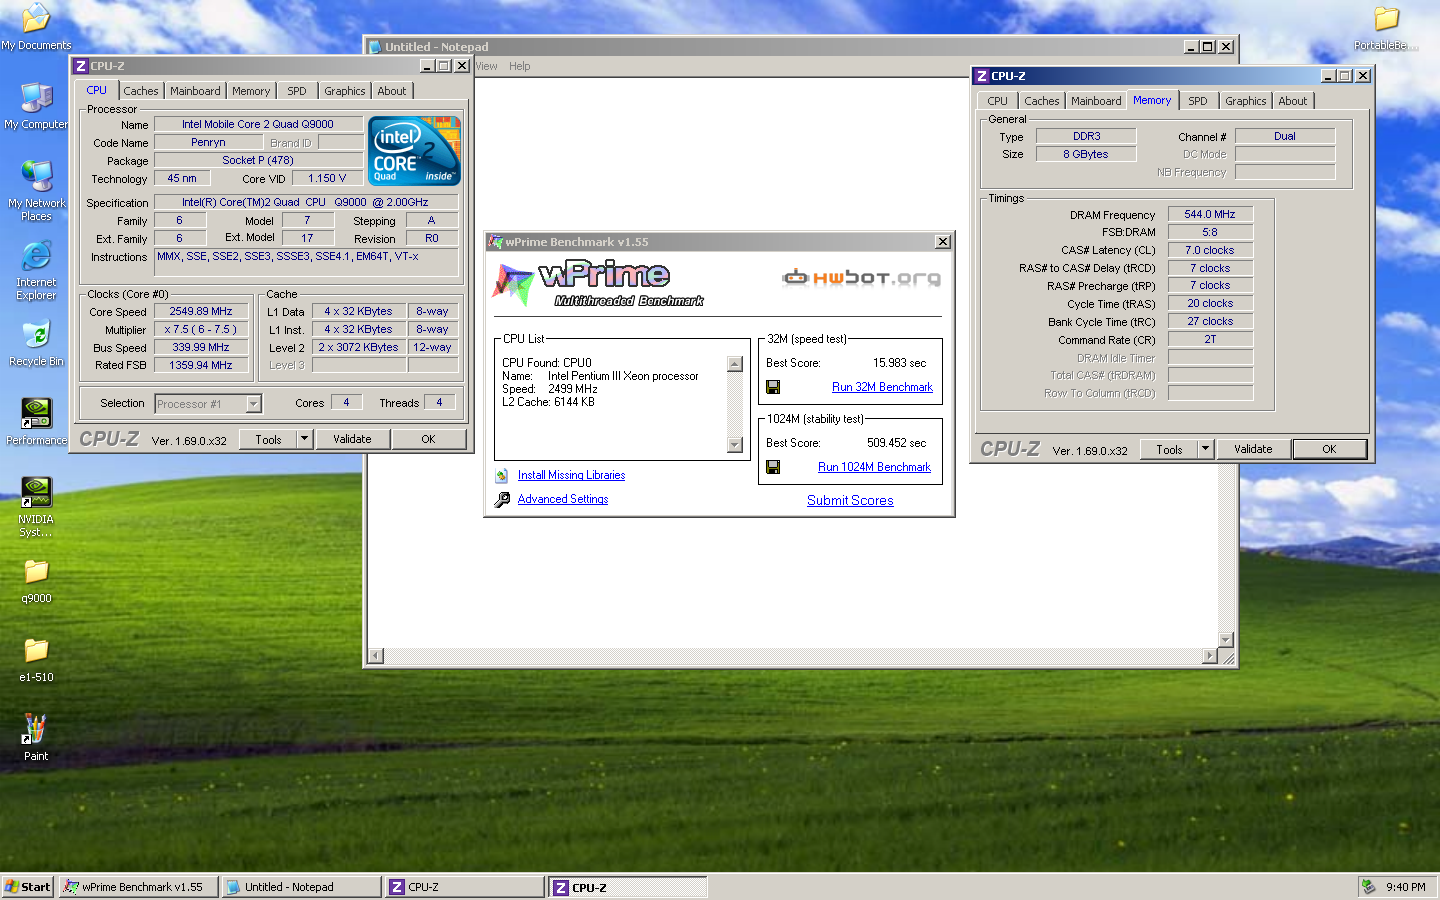Click Core Speed value 2549.89 MHz
The width and height of the screenshot is (1440, 900).
[201, 311]
